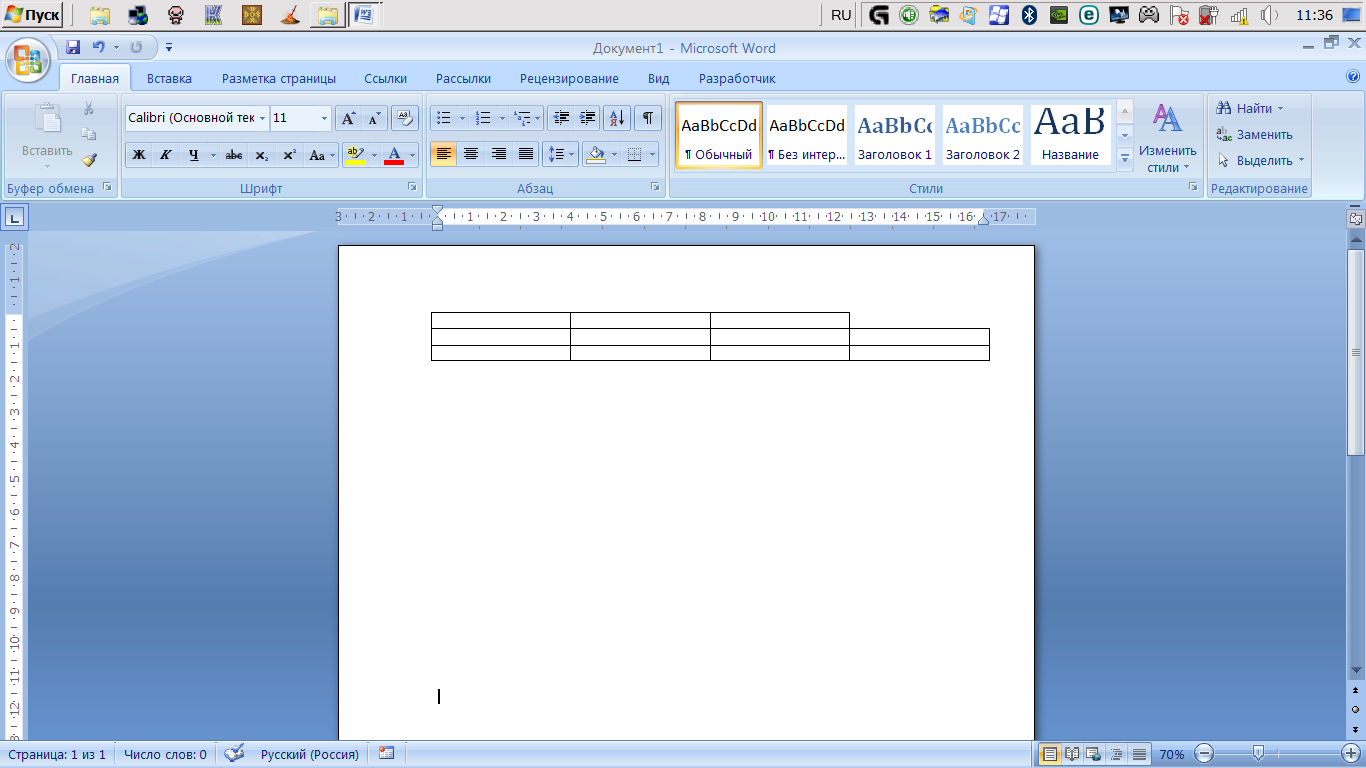Select the Заголовок 1 style thumbnail
Image resolution: width=1366 pixels, height=768 pixels.
894,135
